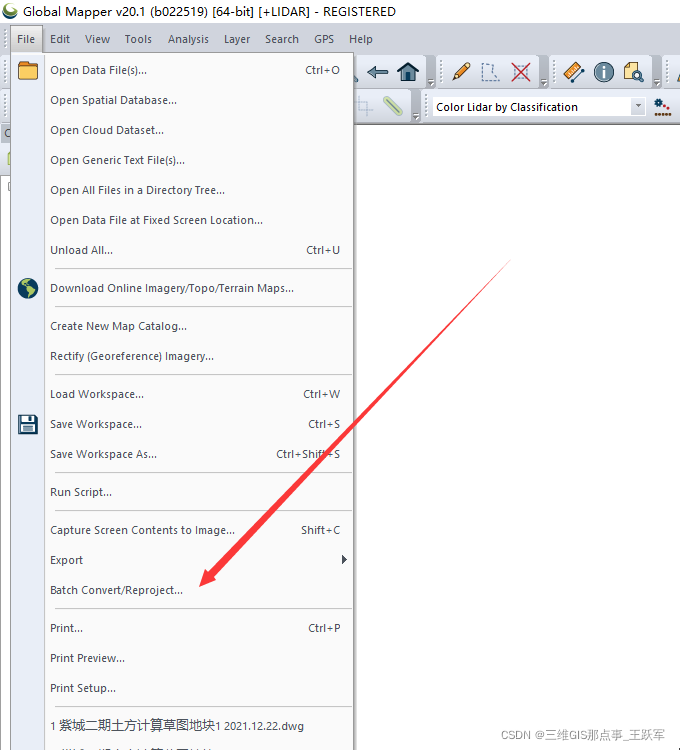Choose Print Preview...

point(198,658)
